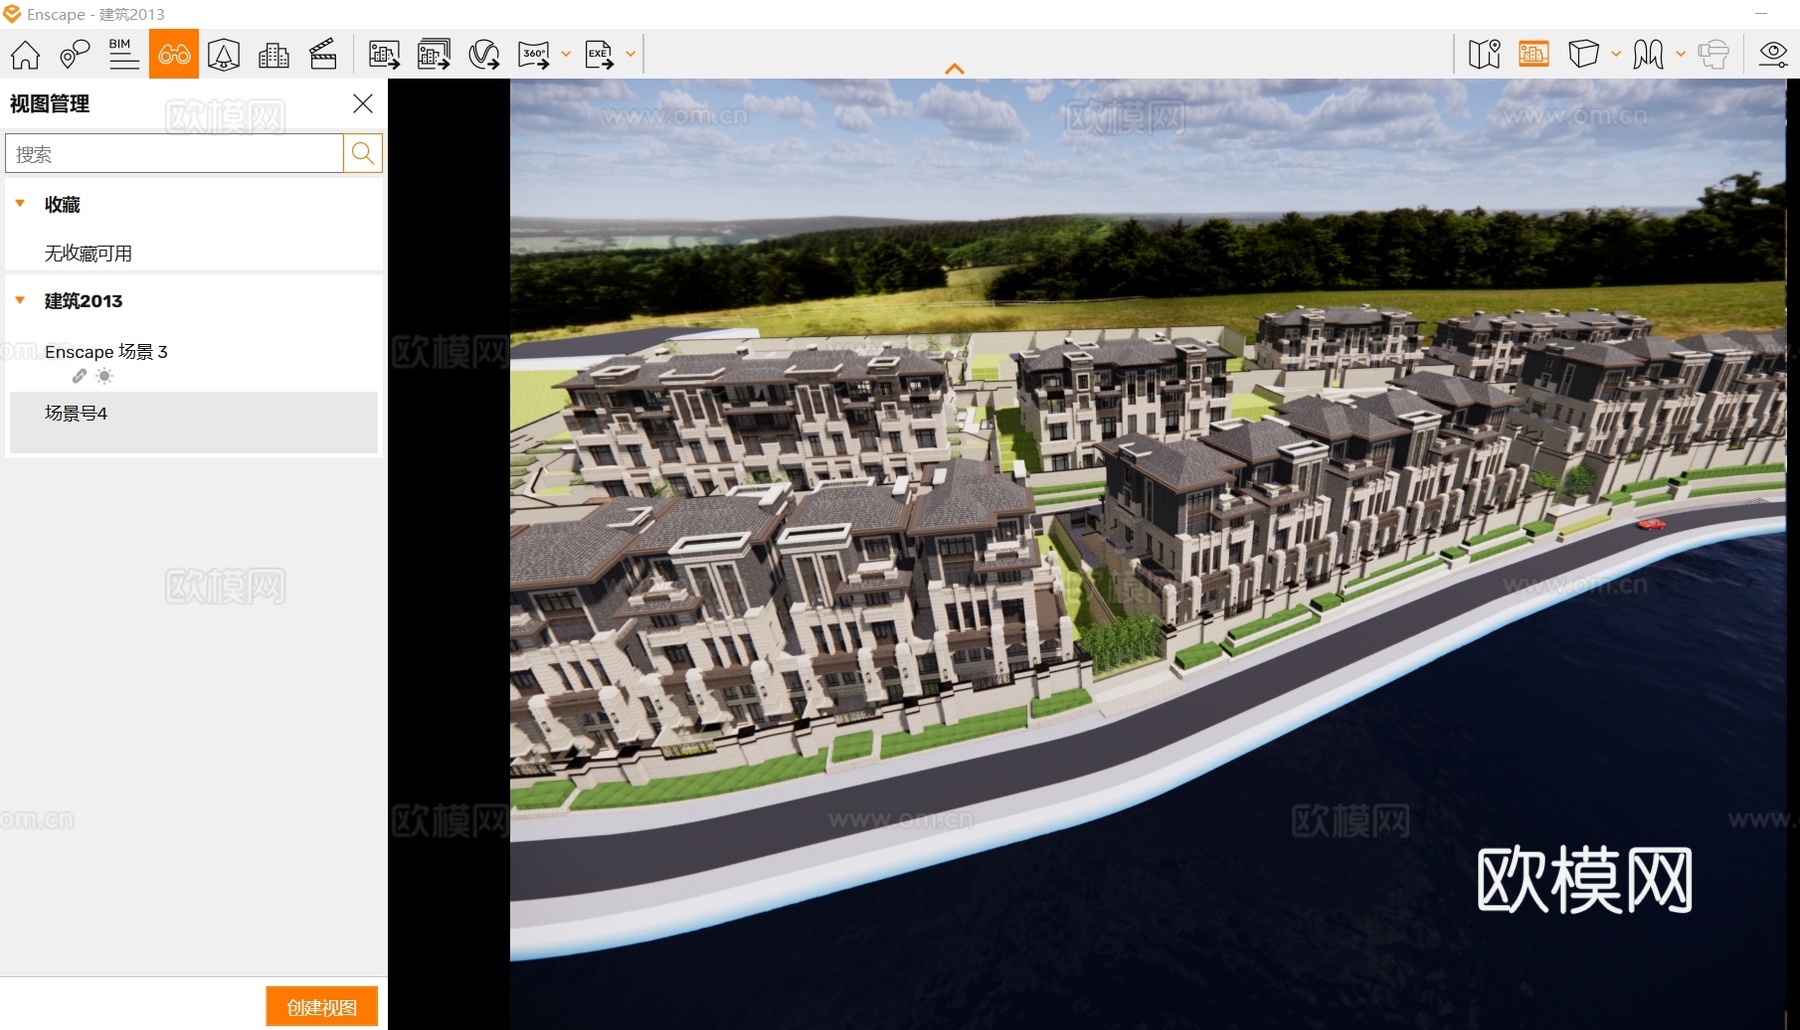
Task: Click the VR headset icon
Action: click(1713, 54)
